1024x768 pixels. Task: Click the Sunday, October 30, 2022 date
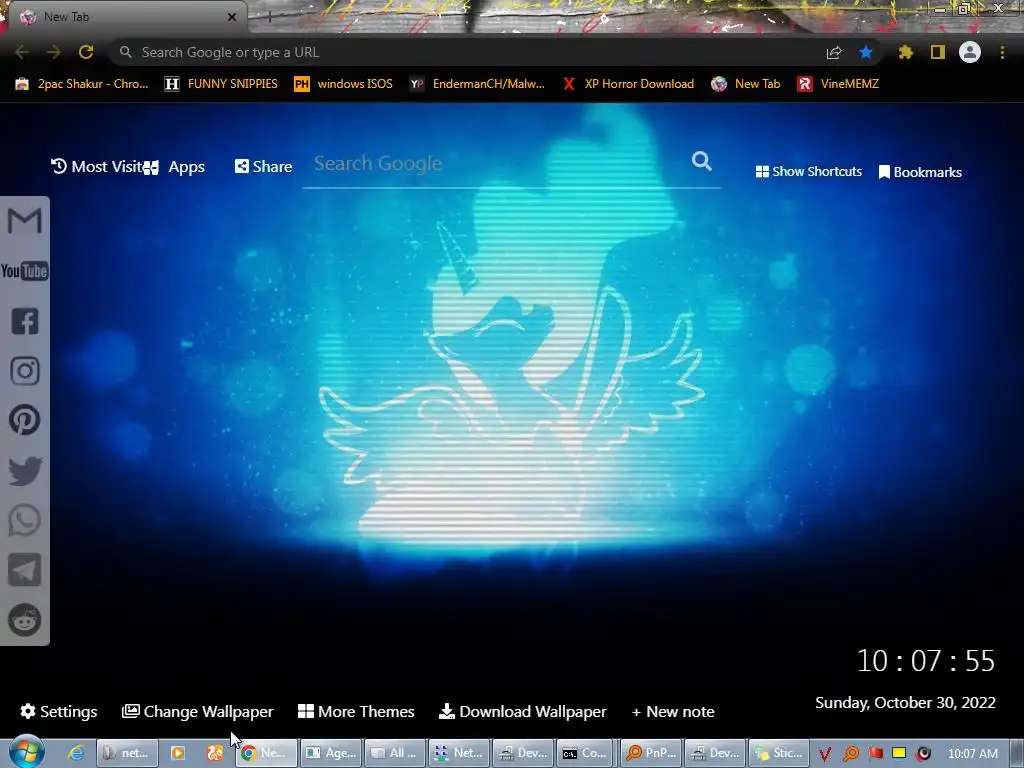point(905,703)
